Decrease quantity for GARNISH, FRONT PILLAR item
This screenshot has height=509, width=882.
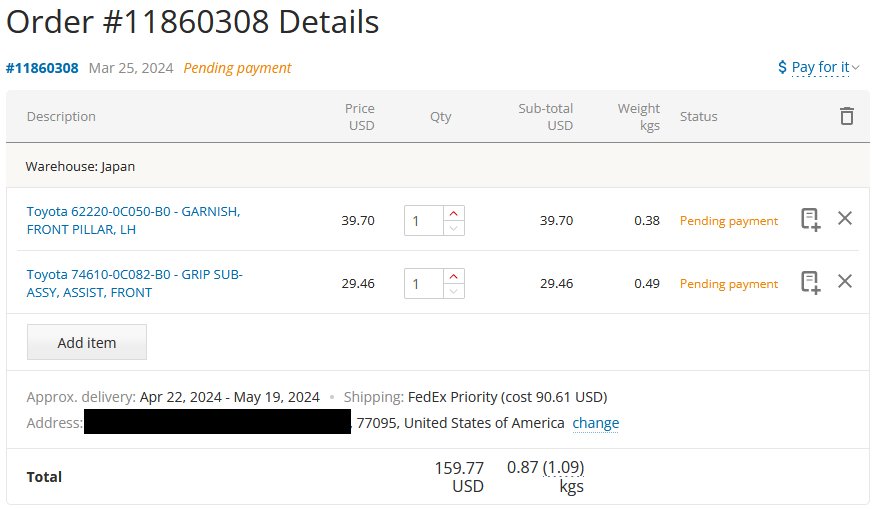[x=453, y=228]
